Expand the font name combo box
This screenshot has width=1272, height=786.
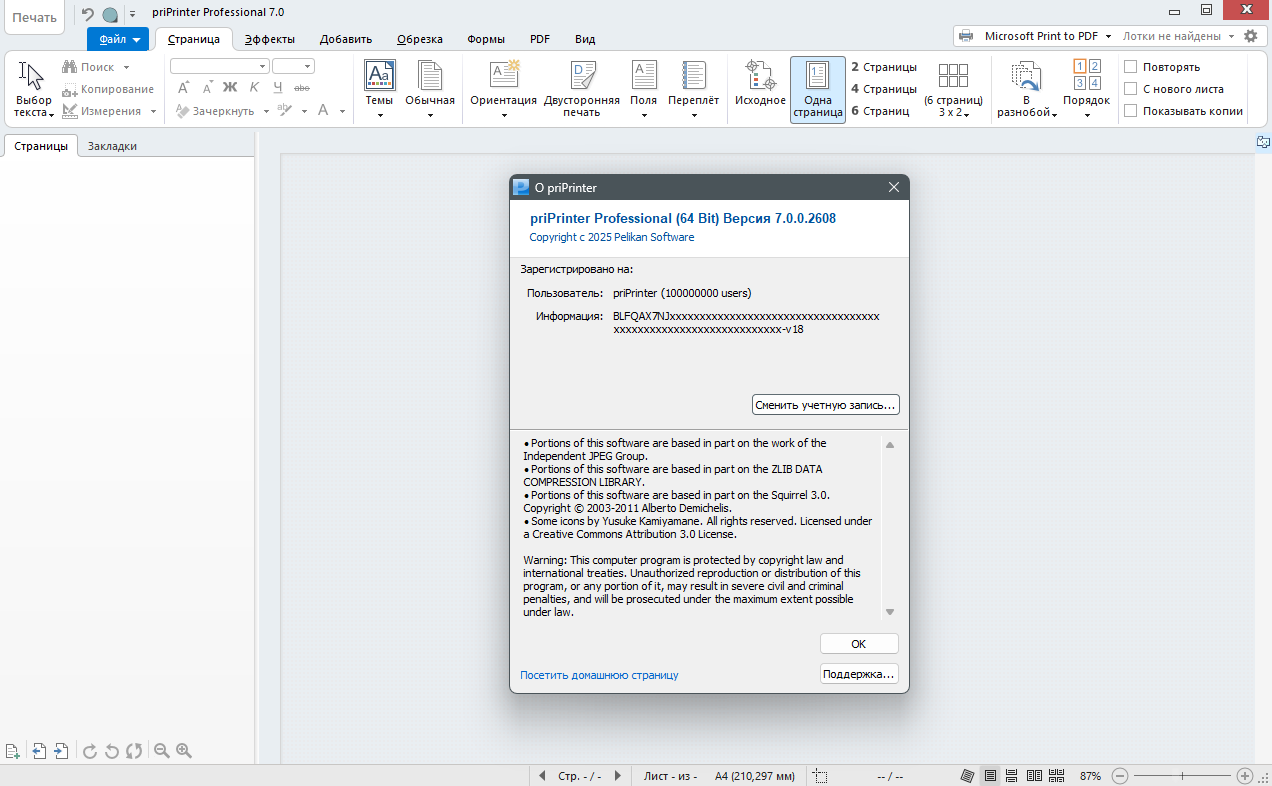click(x=263, y=66)
